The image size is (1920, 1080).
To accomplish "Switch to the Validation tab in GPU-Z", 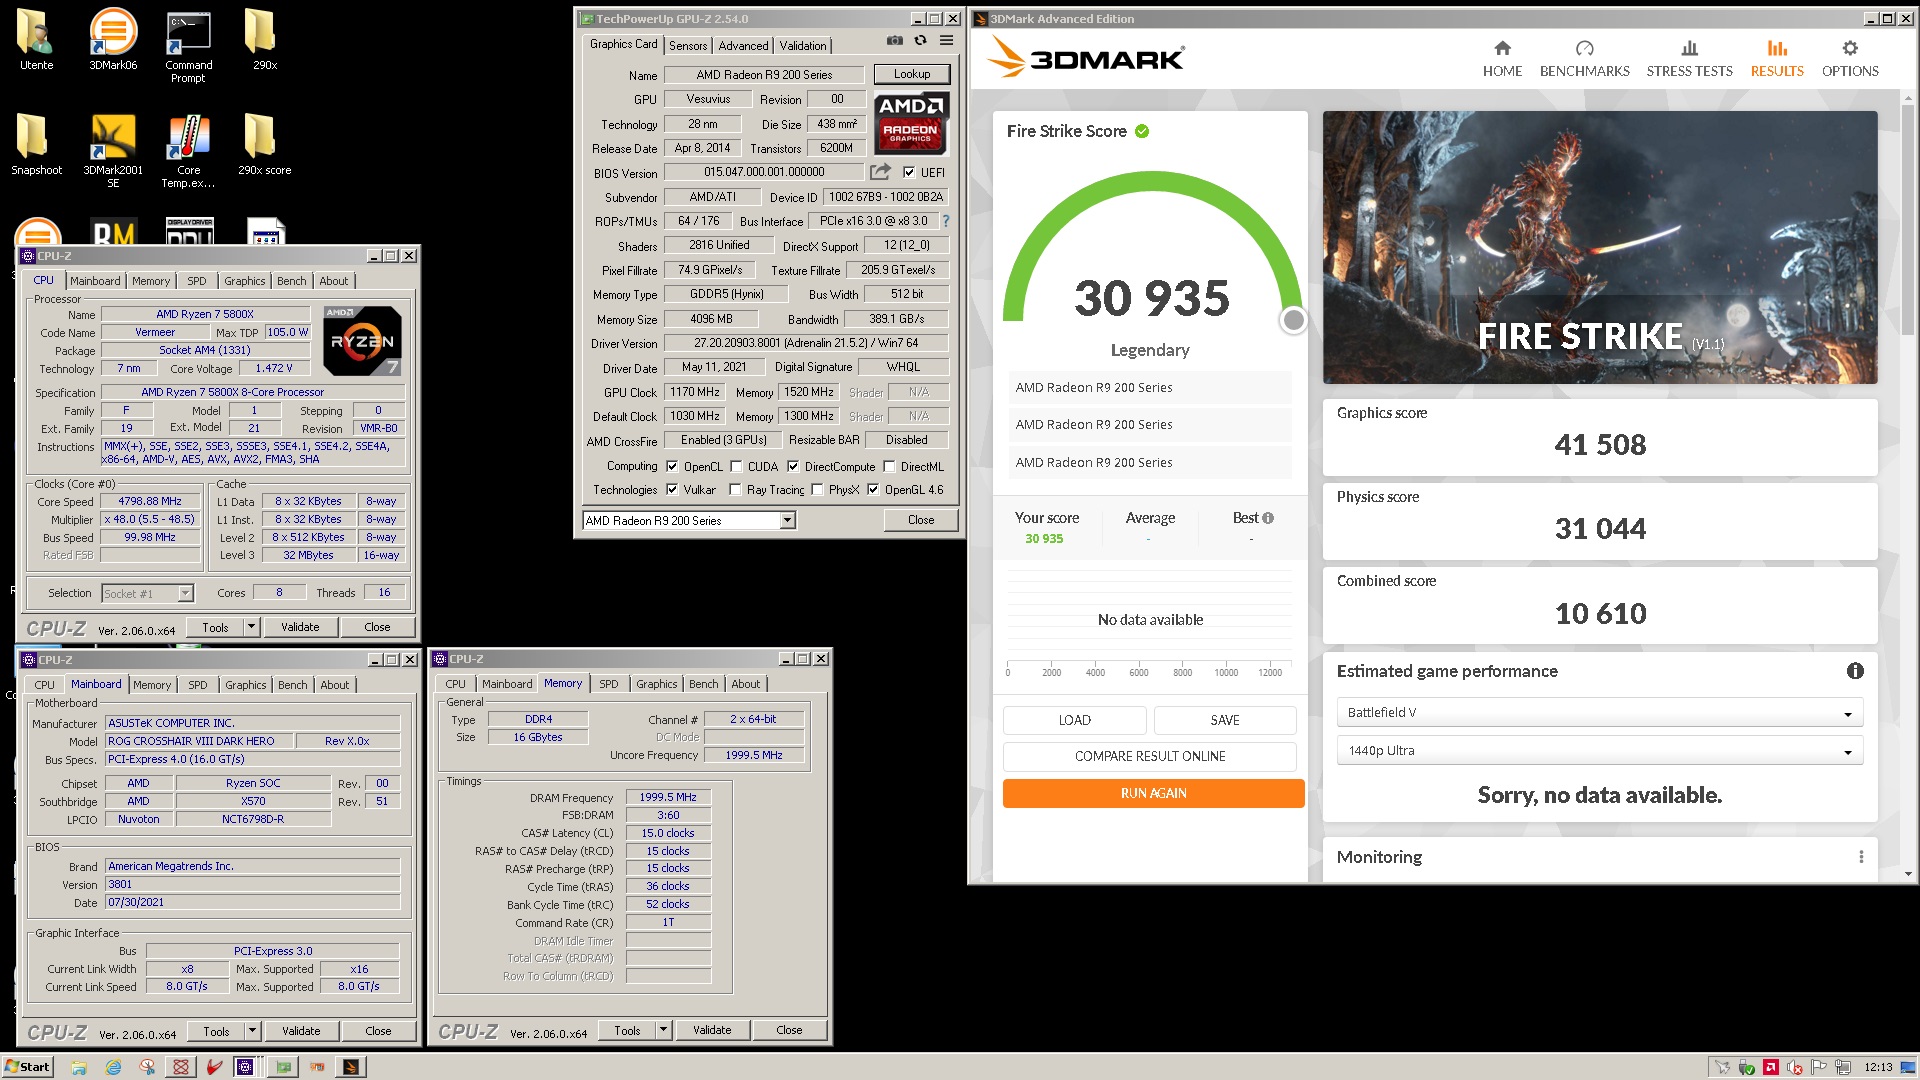I will point(803,45).
